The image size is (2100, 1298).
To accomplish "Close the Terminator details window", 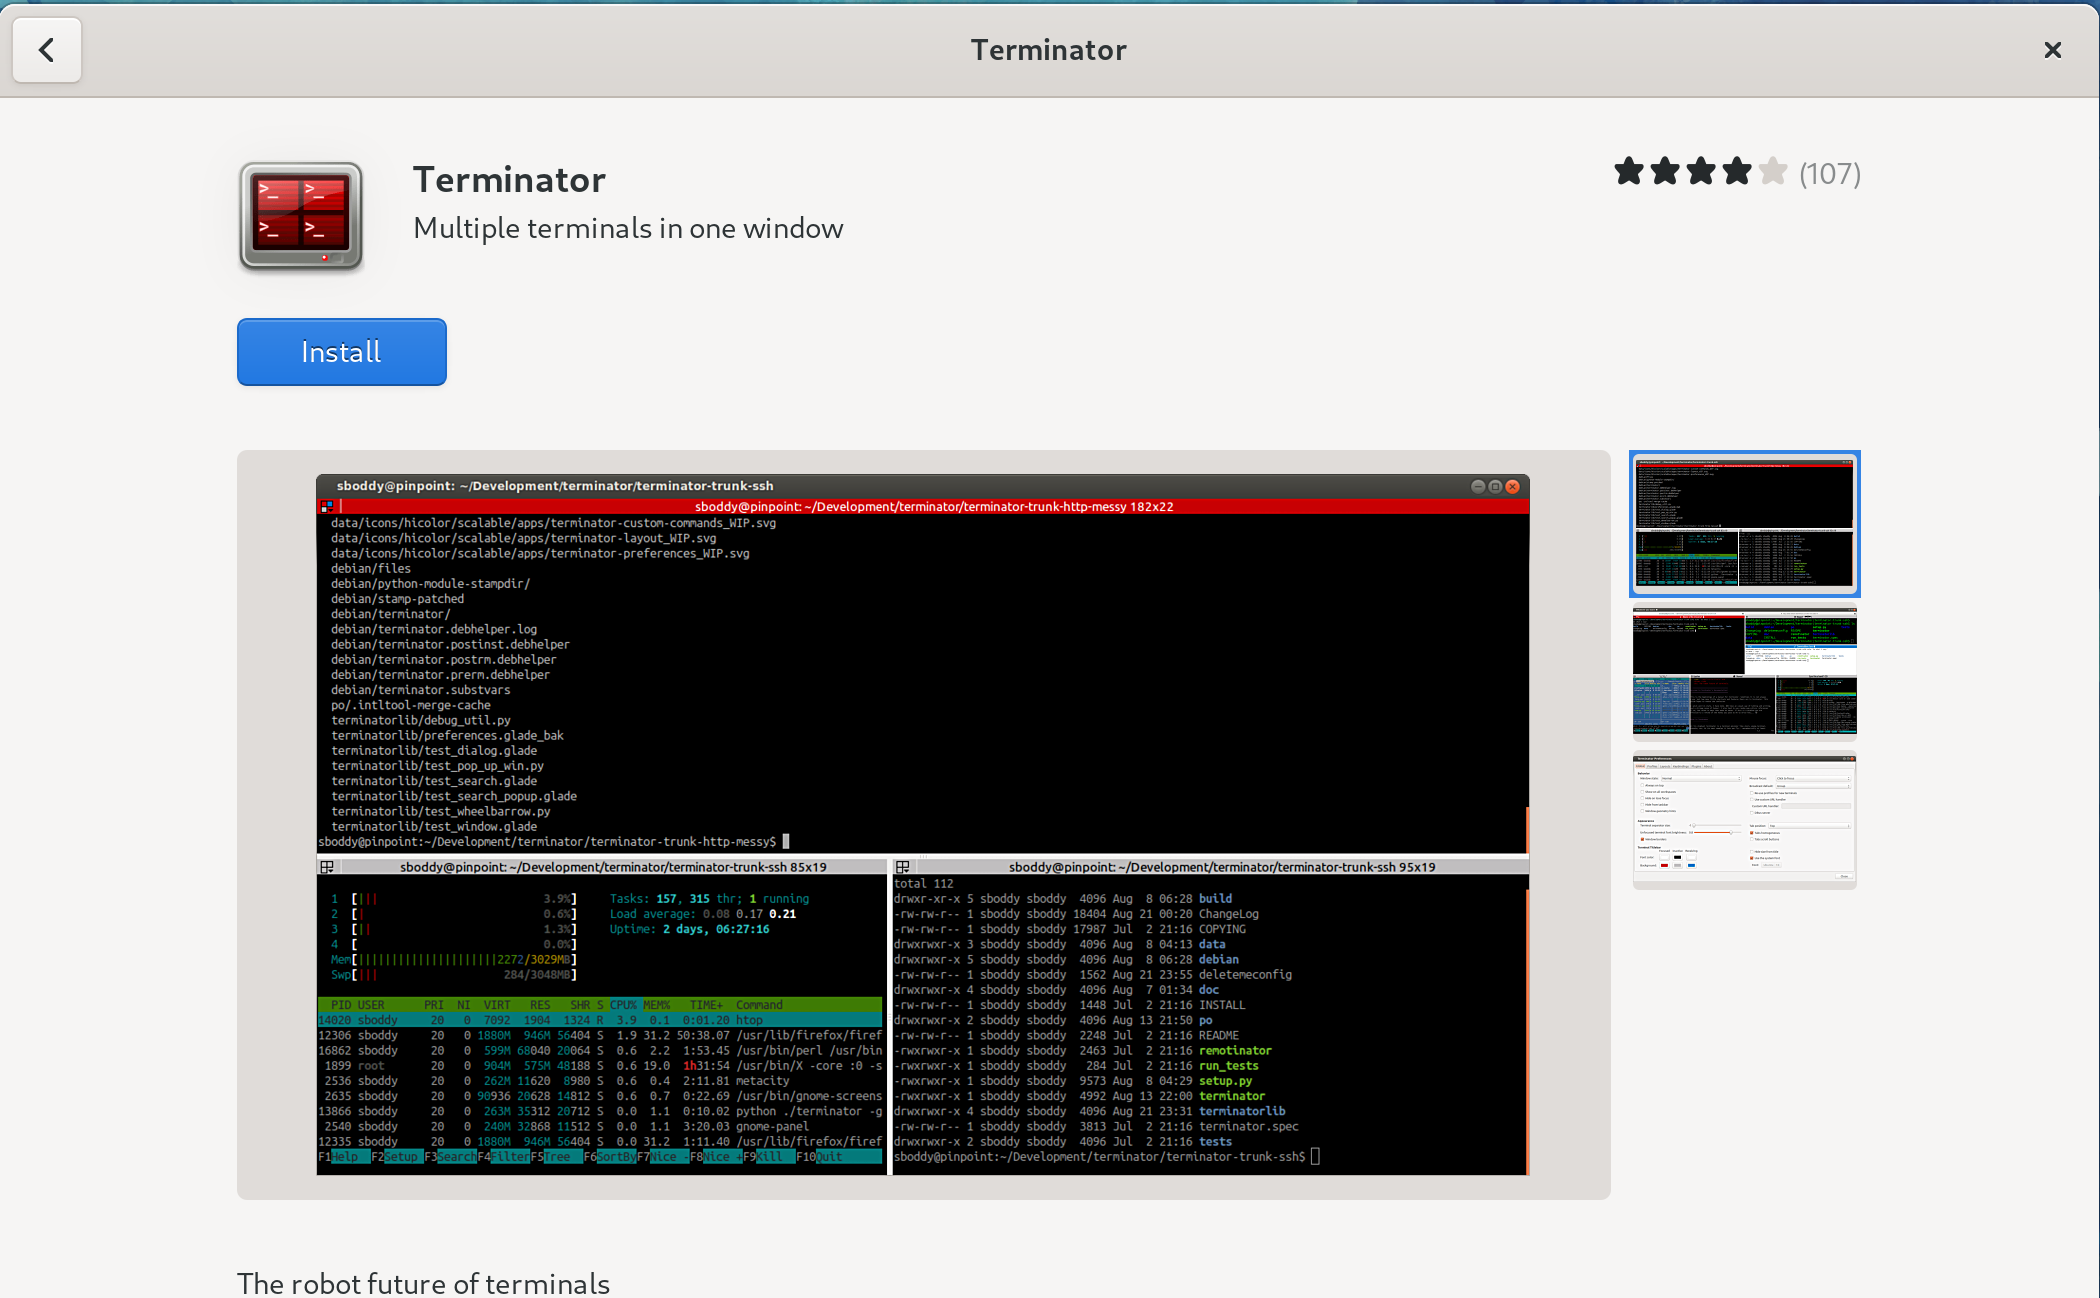I will [x=2053, y=50].
